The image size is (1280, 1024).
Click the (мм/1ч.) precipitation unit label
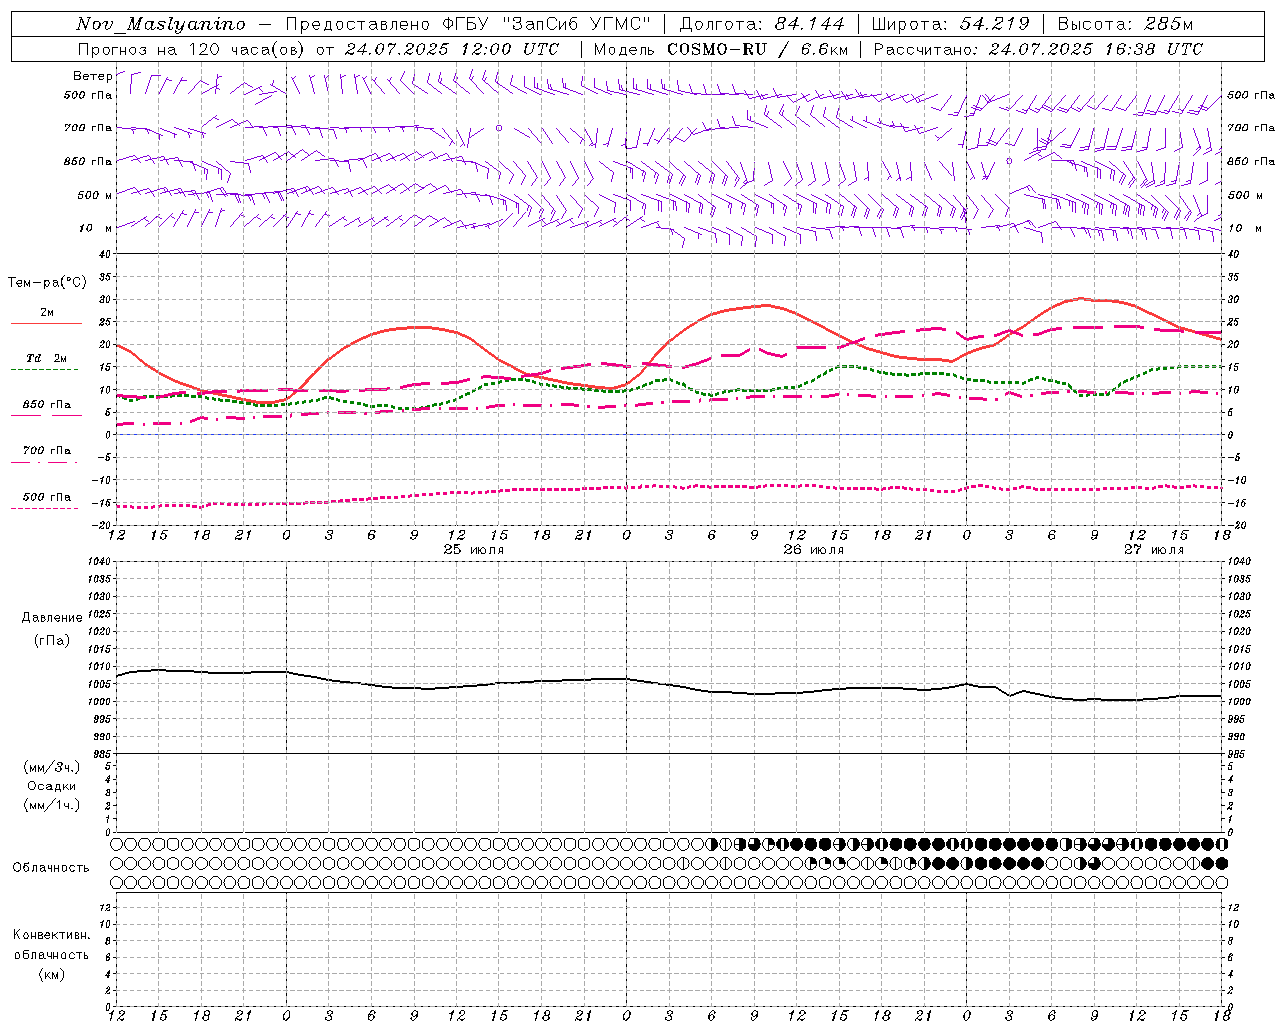pos(52,805)
